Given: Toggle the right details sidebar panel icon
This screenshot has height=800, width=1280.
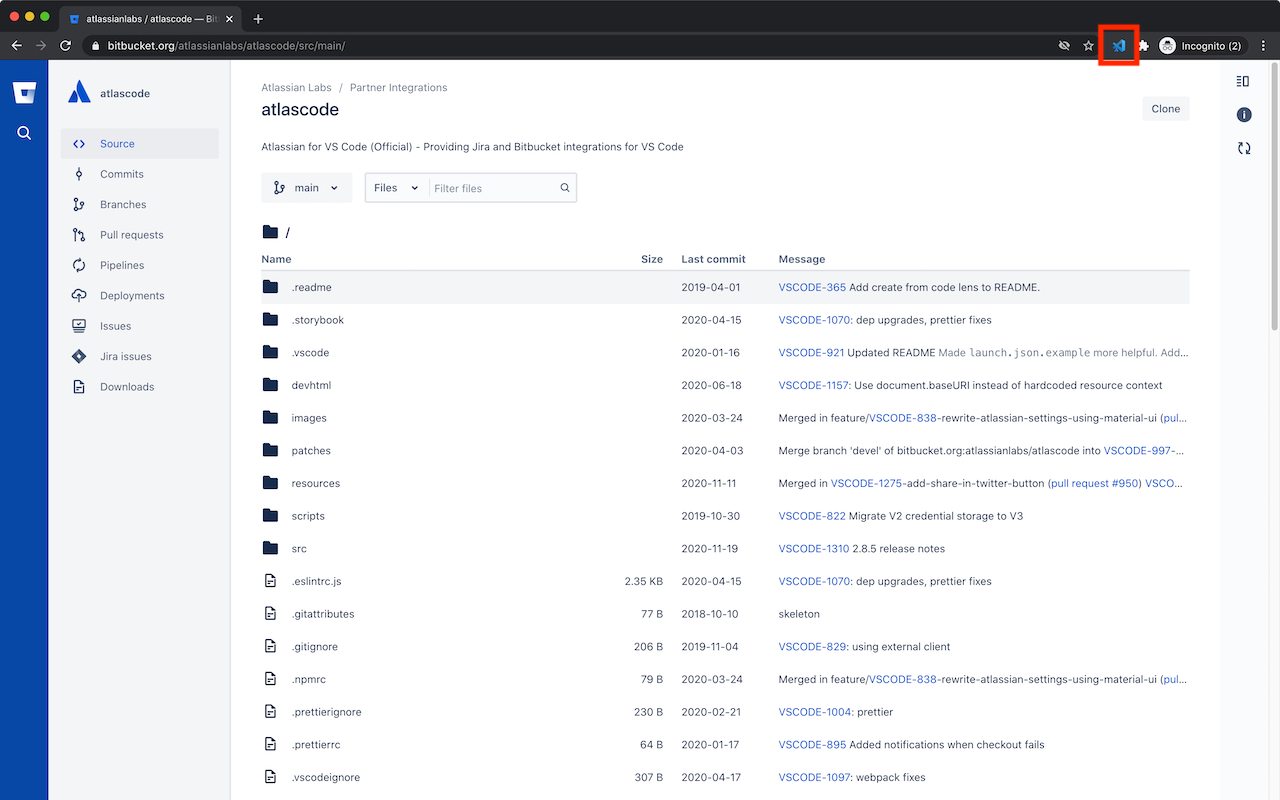Looking at the screenshot, I should [1243, 81].
